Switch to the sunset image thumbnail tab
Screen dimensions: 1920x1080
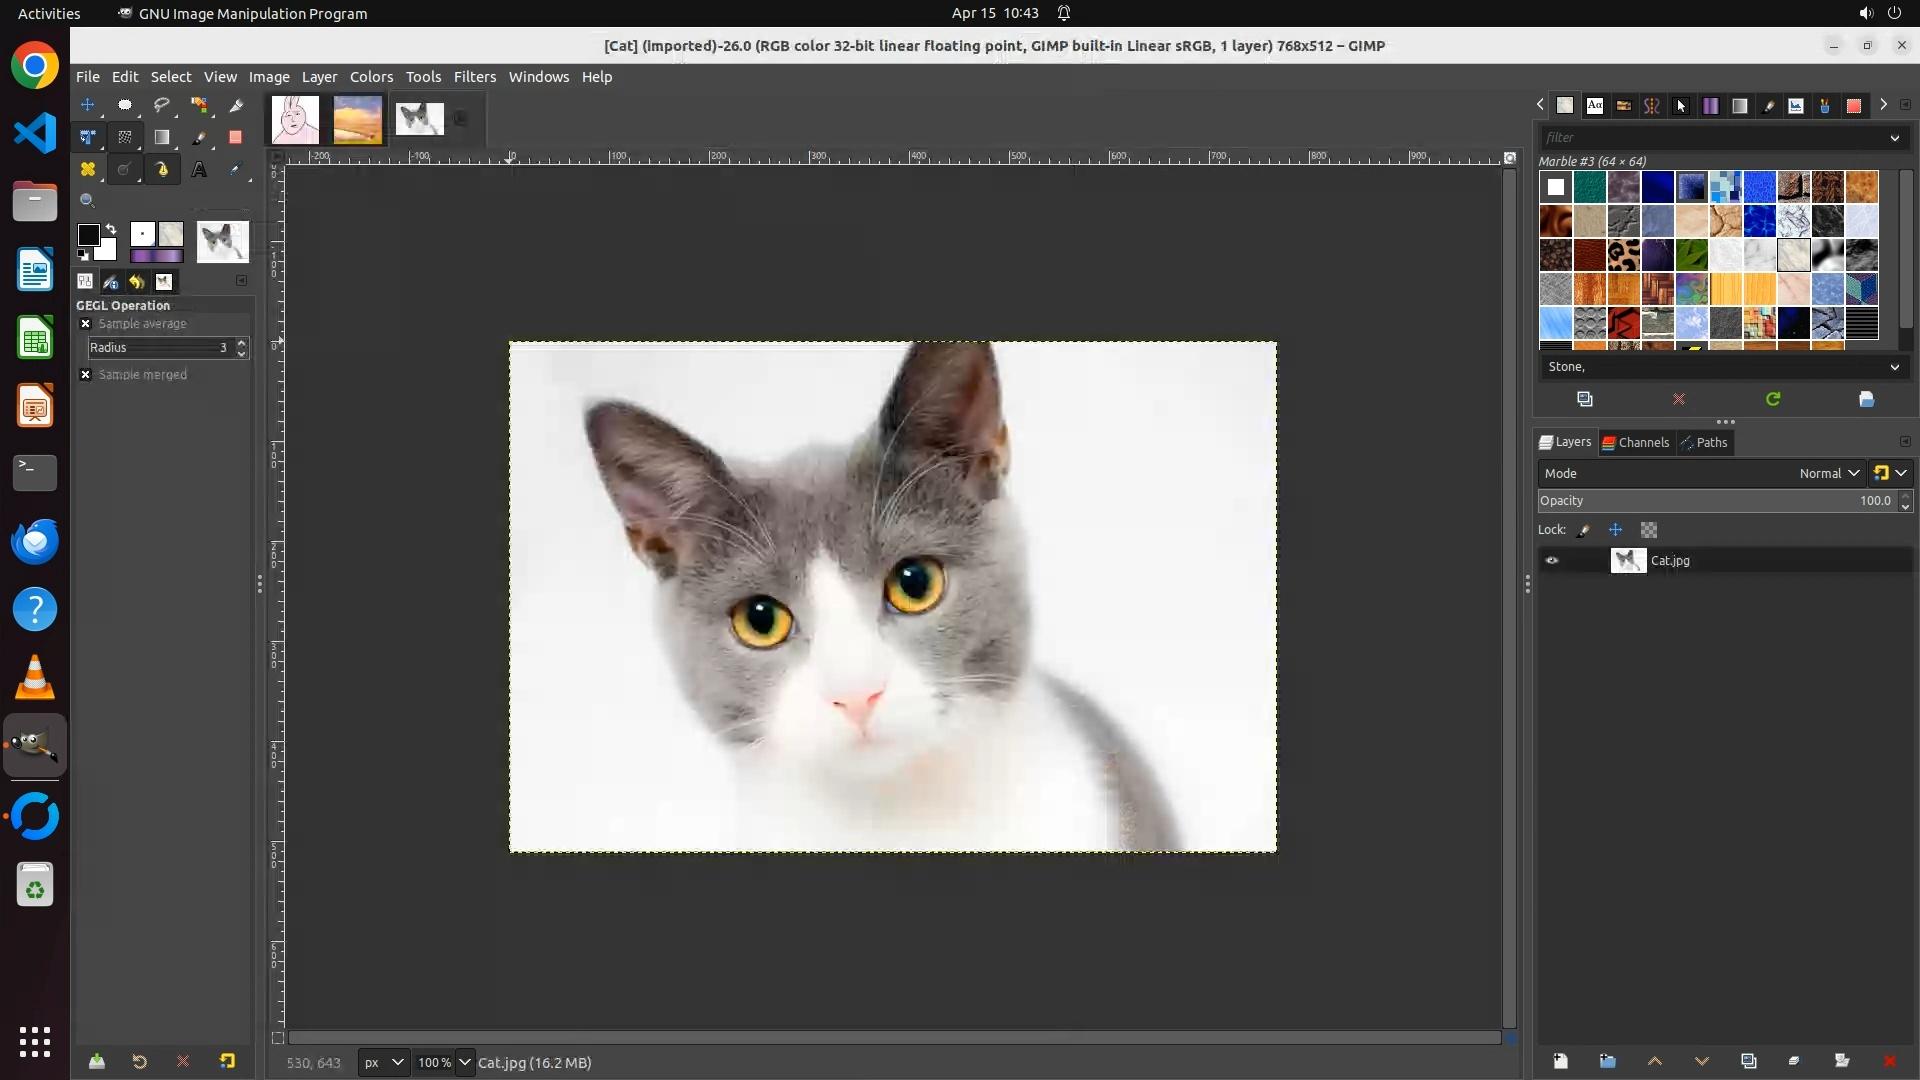click(x=357, y=120)
